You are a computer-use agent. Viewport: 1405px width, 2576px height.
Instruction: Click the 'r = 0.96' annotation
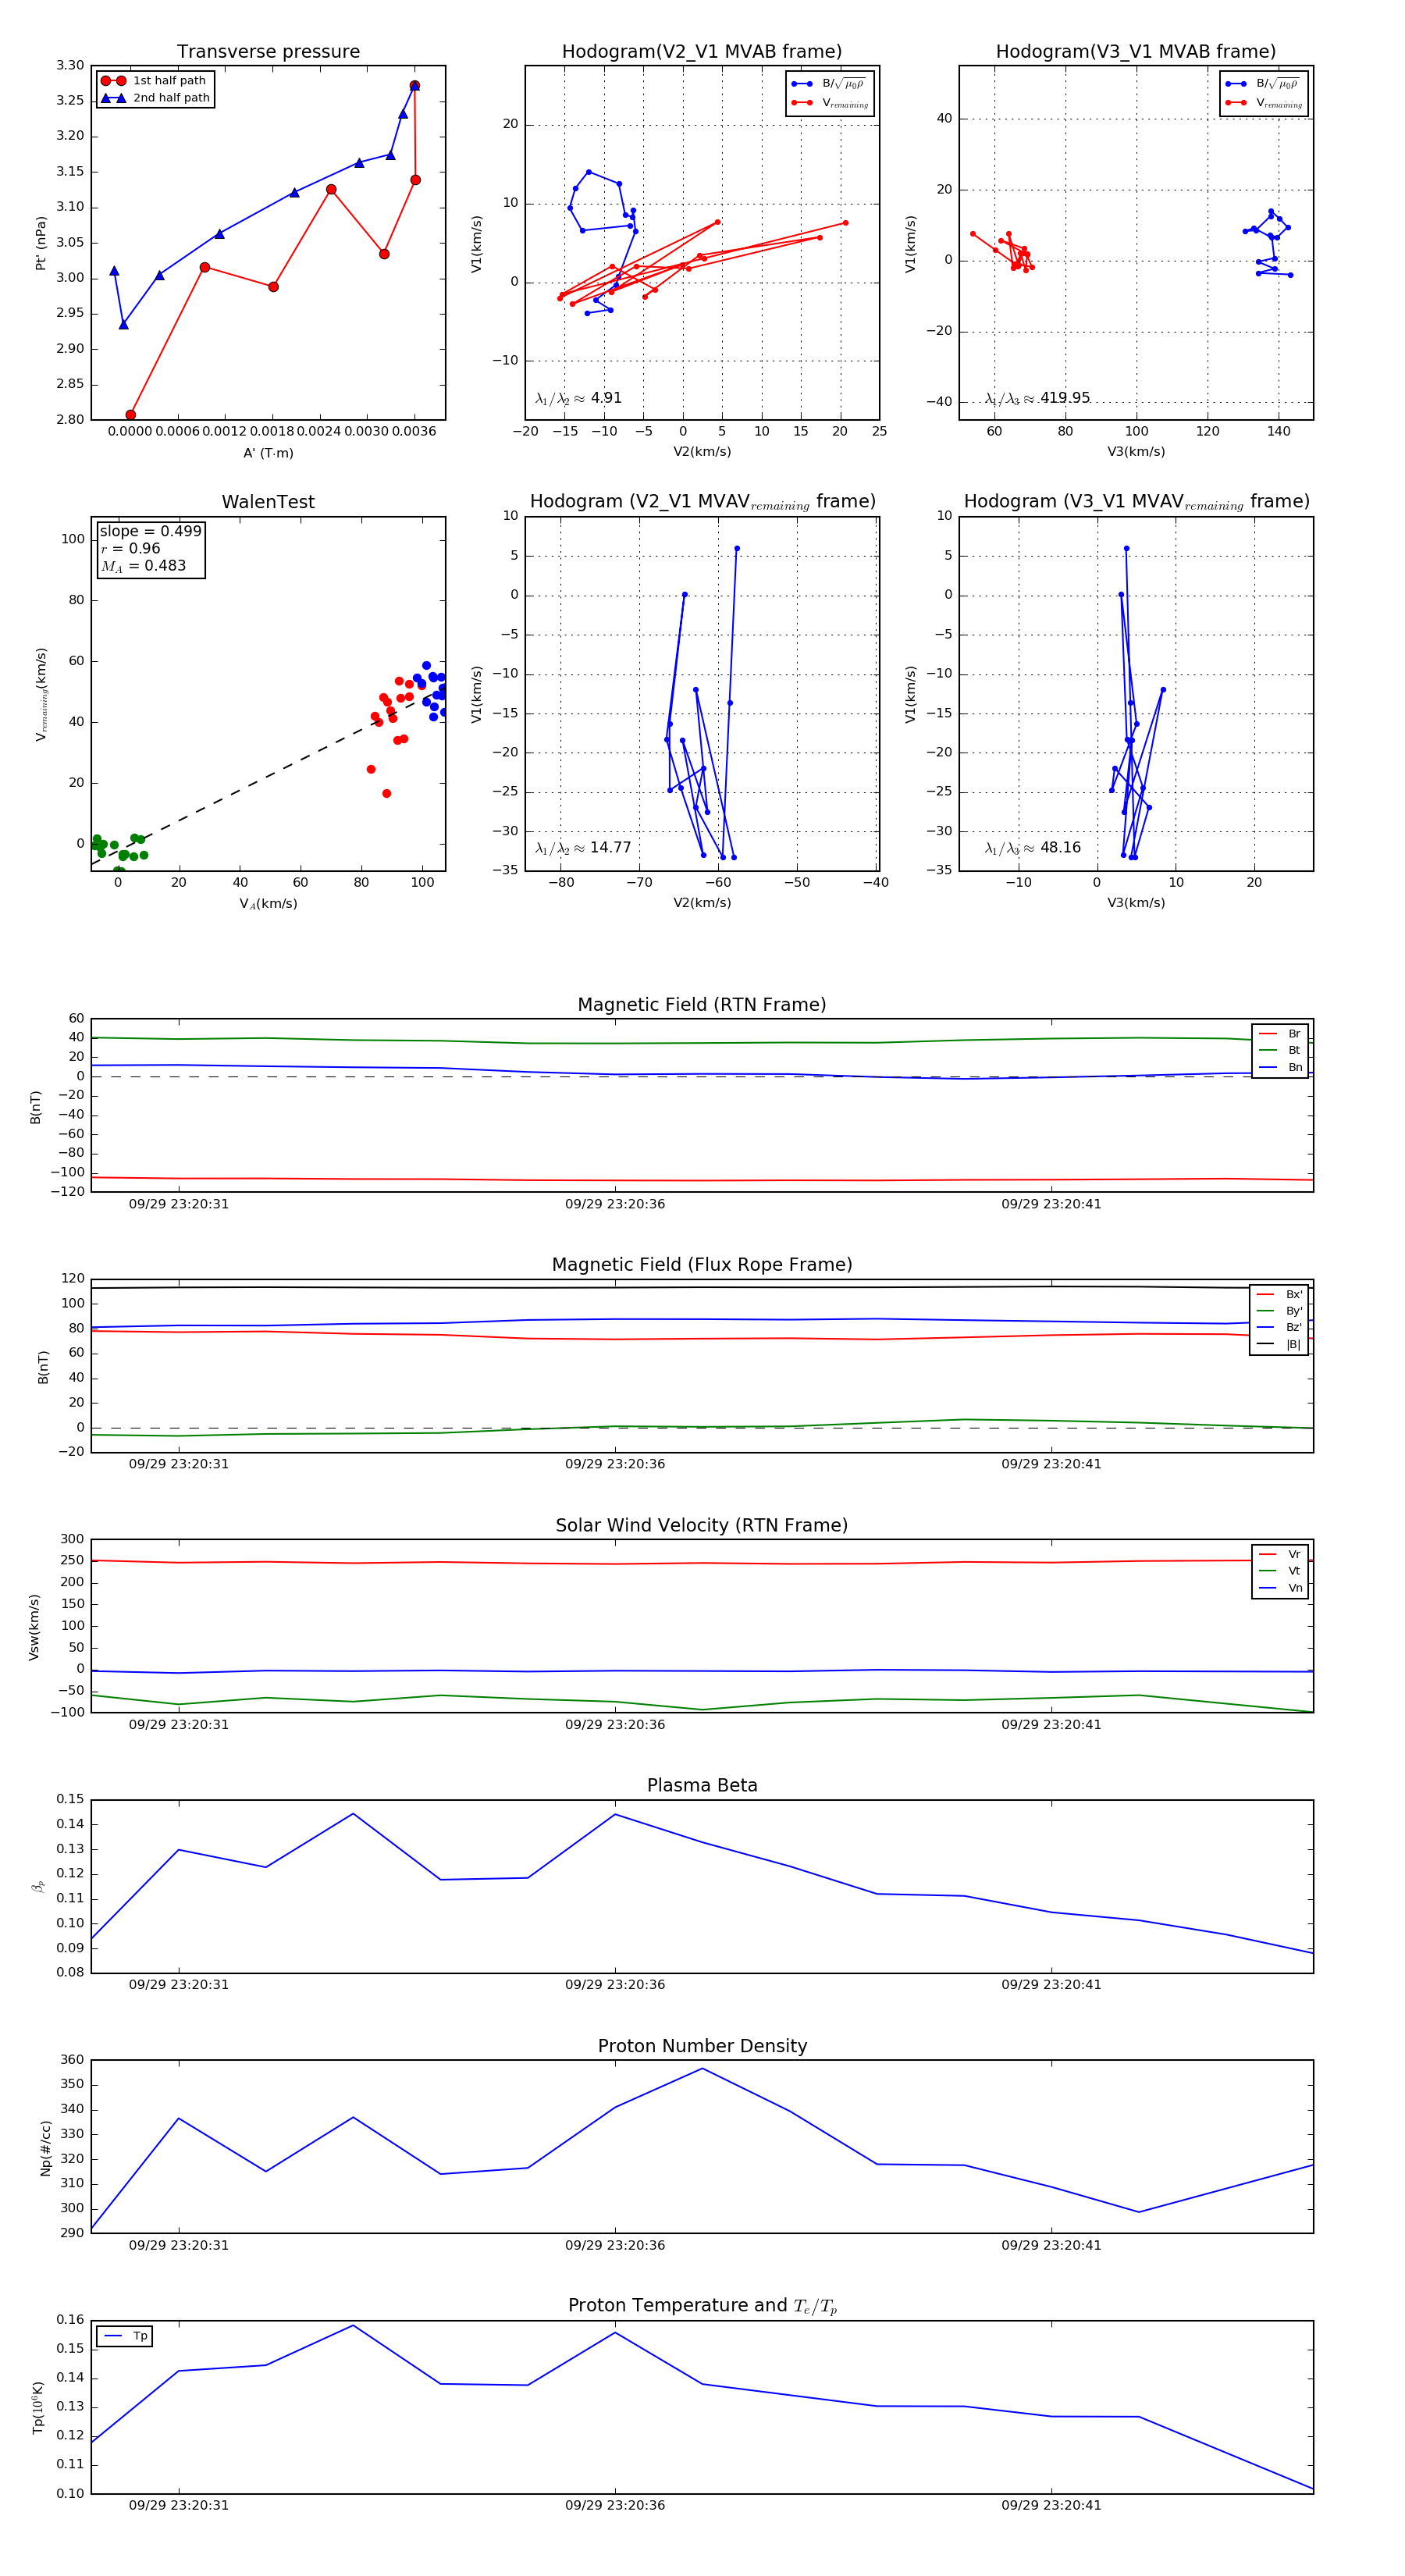130,548
